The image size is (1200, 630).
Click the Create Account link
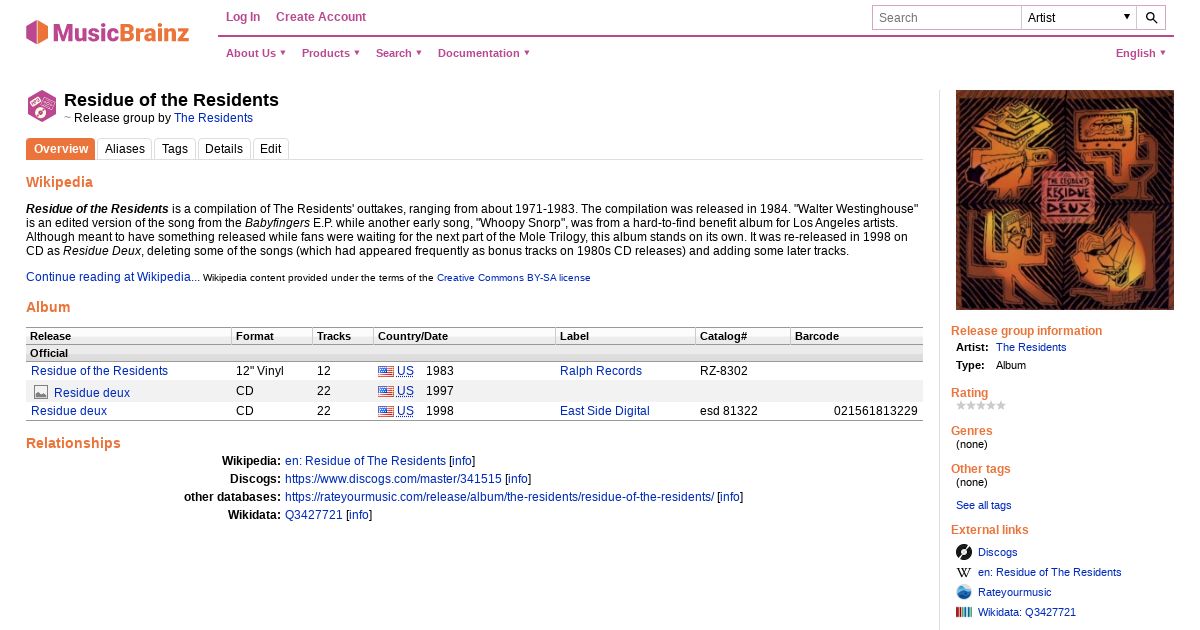coord(321,17)
